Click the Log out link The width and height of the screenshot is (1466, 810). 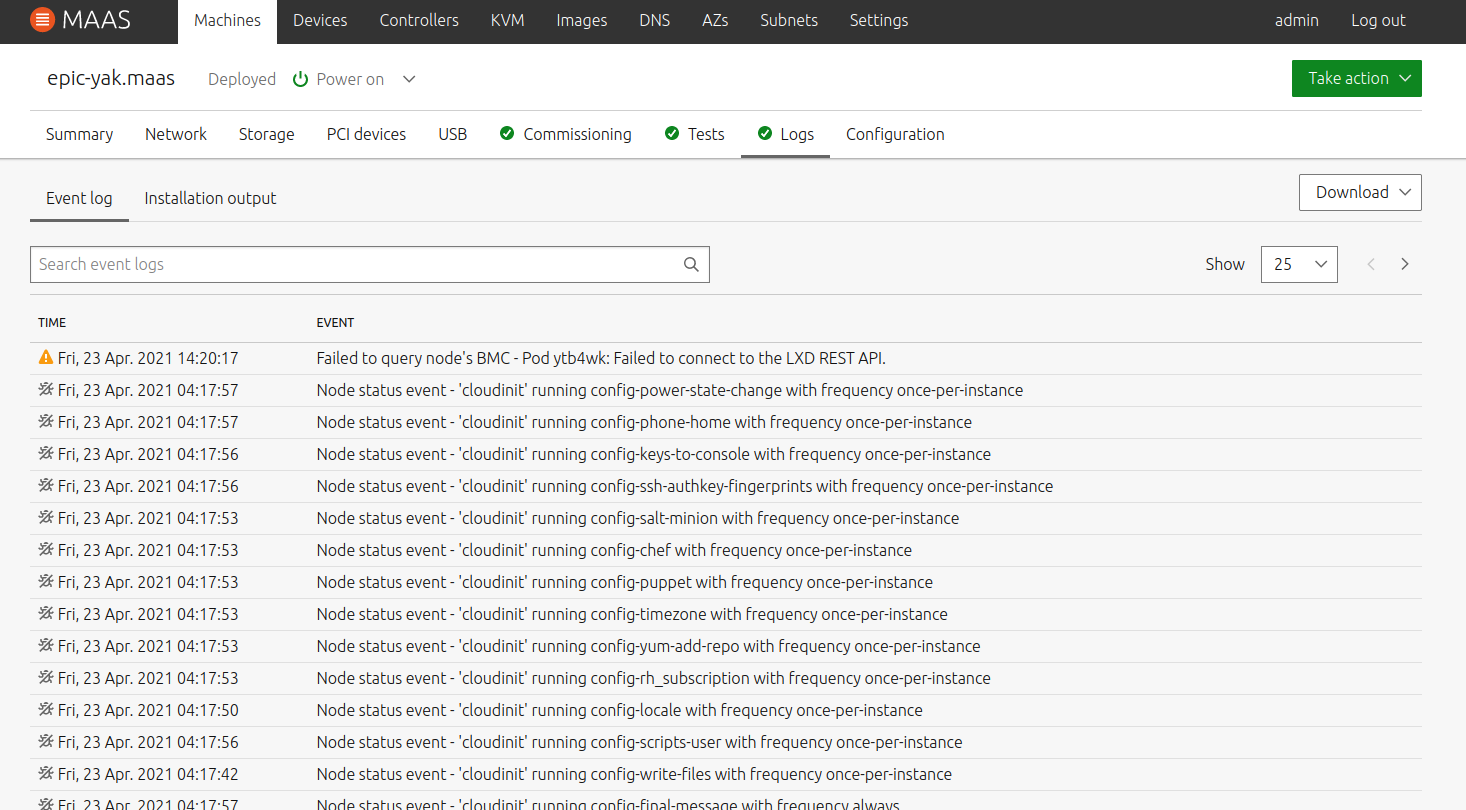click(1378, 20)
